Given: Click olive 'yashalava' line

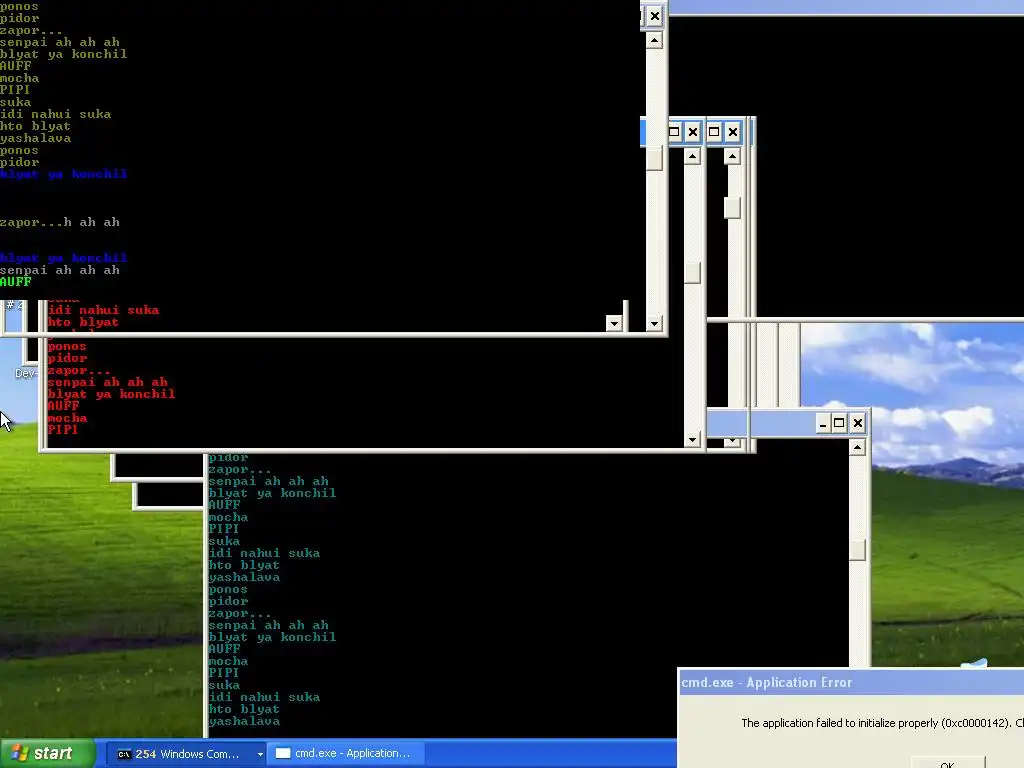Looking at the screenshot, I should [35, 138].
